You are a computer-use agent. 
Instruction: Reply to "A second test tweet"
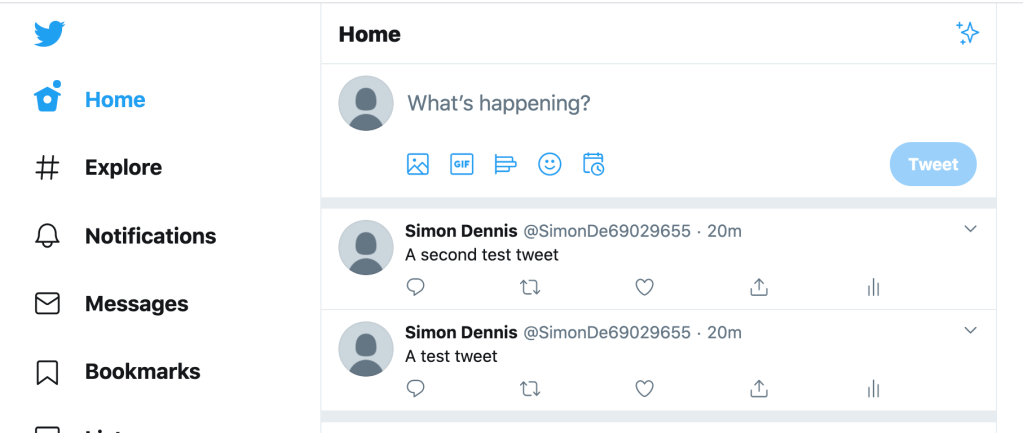coord(416,287)
